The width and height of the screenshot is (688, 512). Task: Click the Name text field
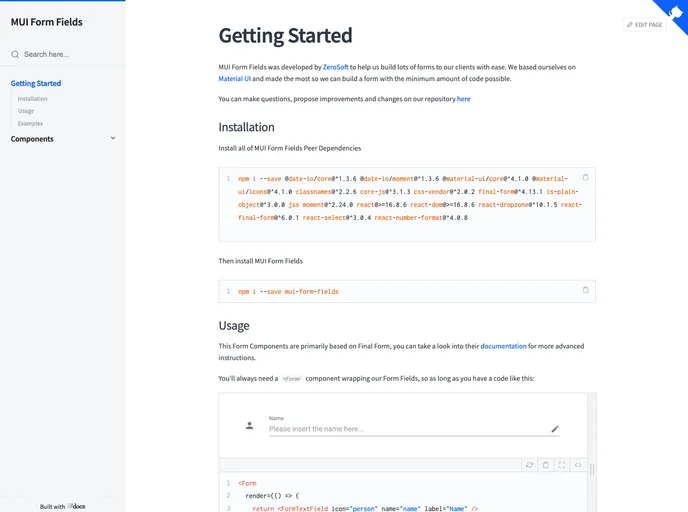click(414, 429)
